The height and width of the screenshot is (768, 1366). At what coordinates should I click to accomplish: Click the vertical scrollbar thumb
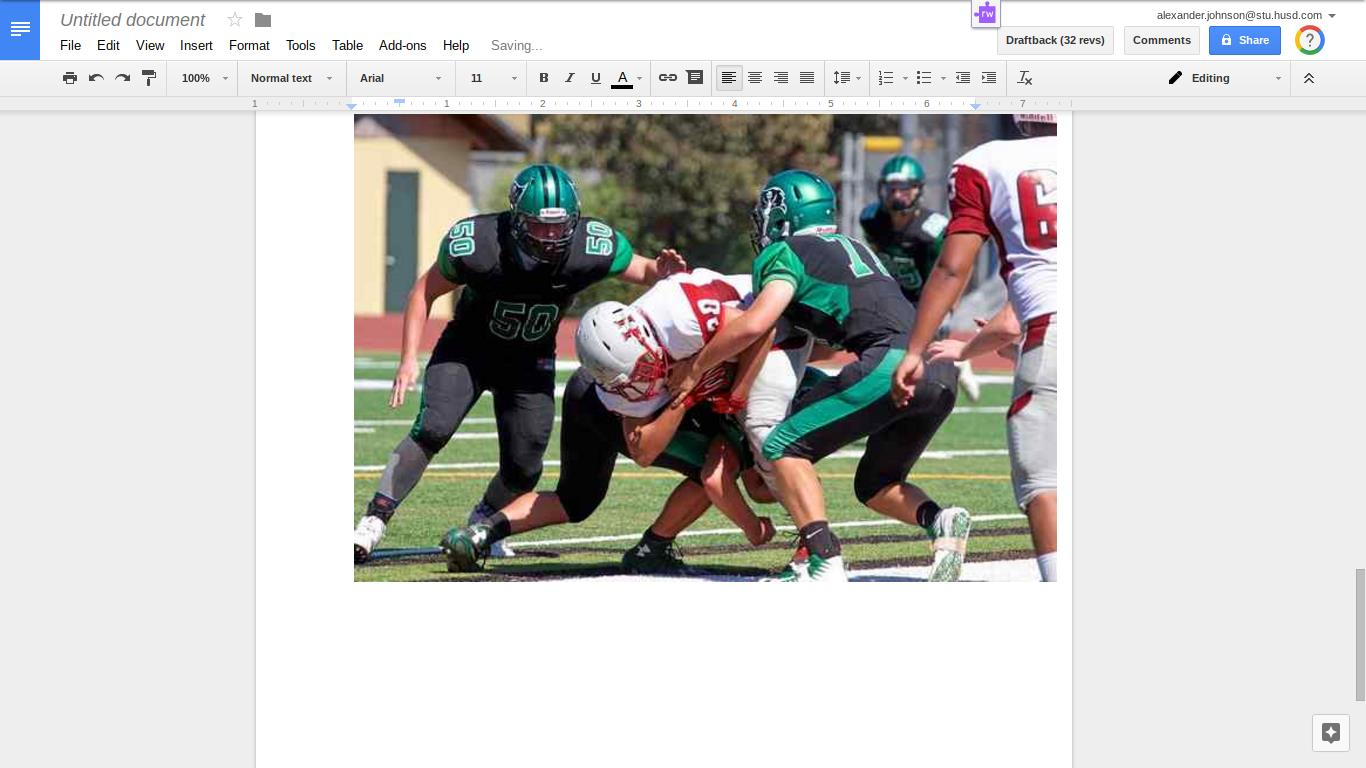click(1360, 635)
